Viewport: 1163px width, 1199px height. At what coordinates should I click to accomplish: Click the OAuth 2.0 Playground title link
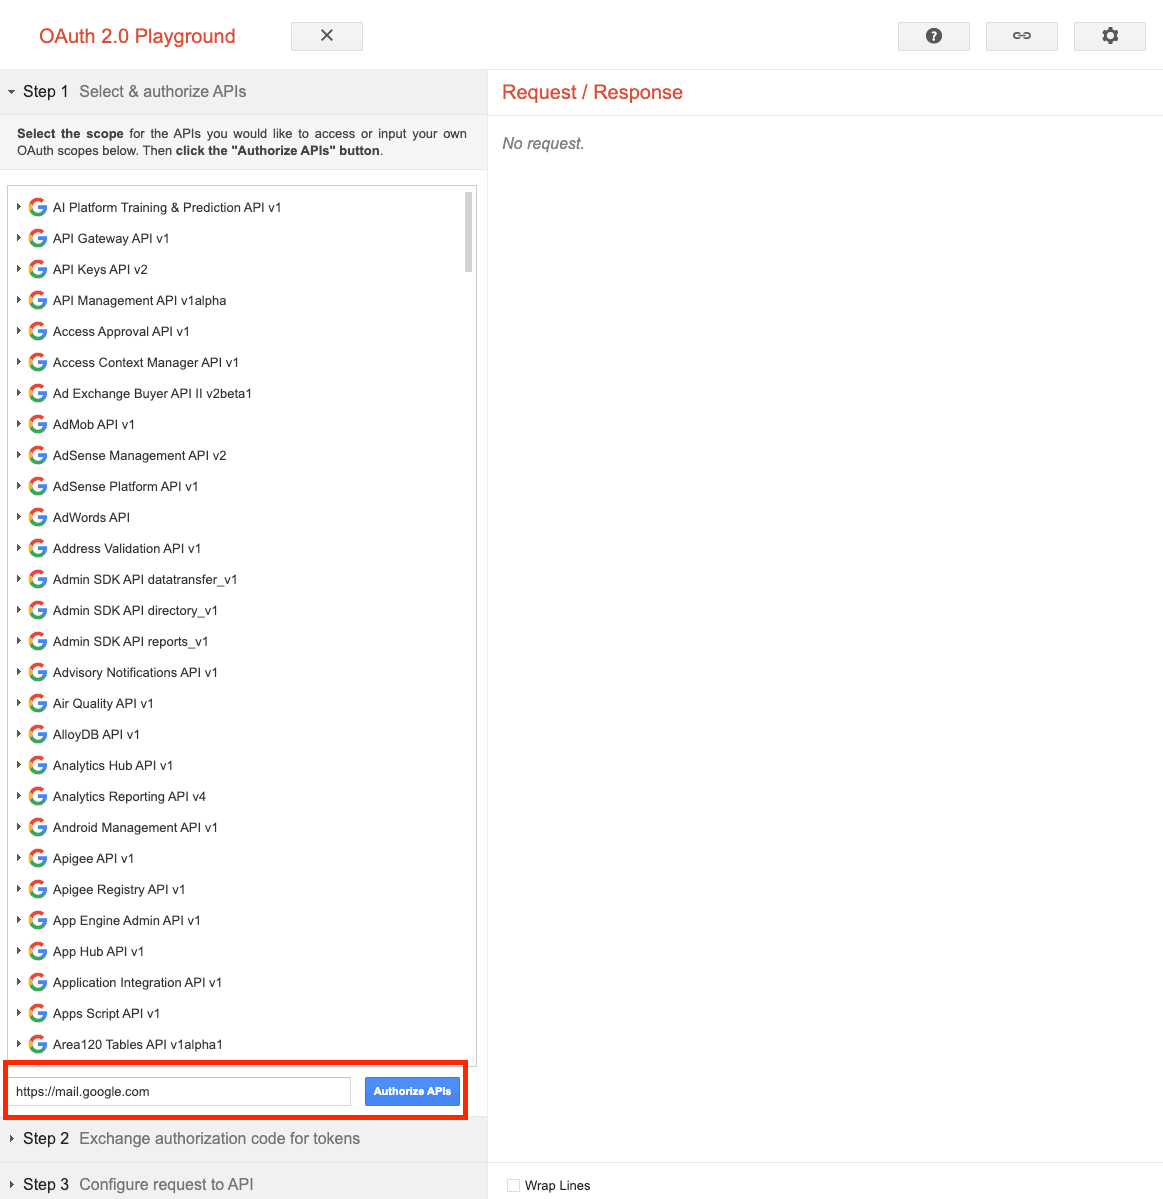tap(137, 36)
